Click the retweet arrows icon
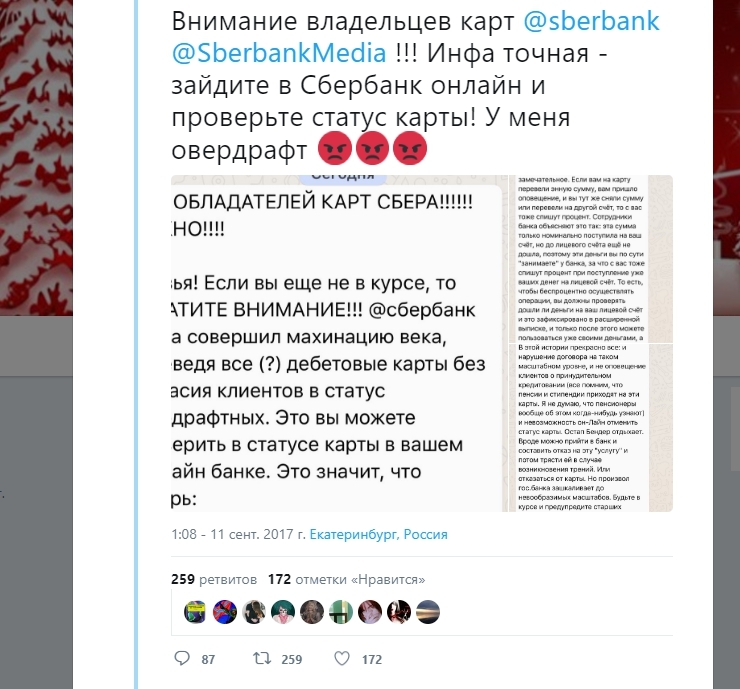The height and width of the screenshot is (689, 740). [261, 658]
